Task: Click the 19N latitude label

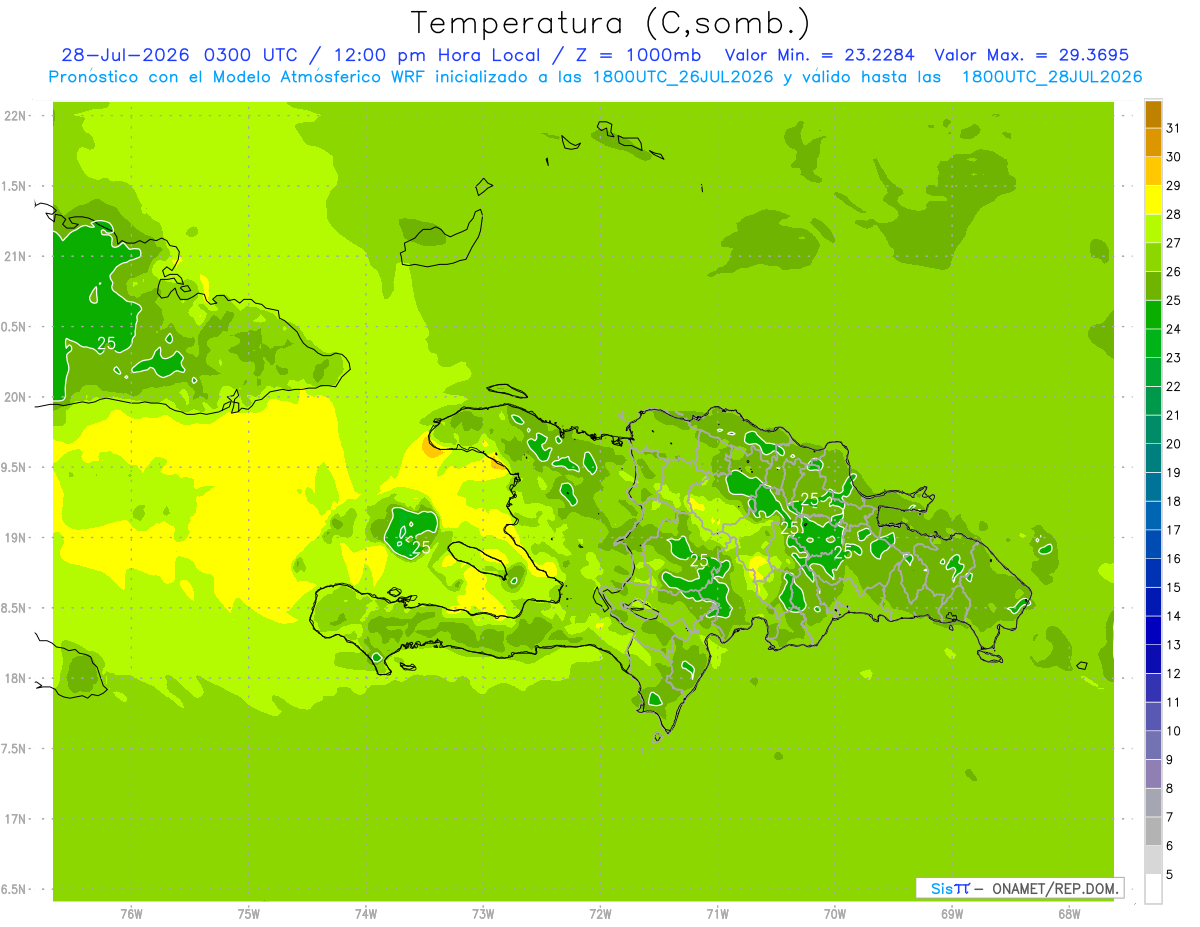Action: coord(16,538)
